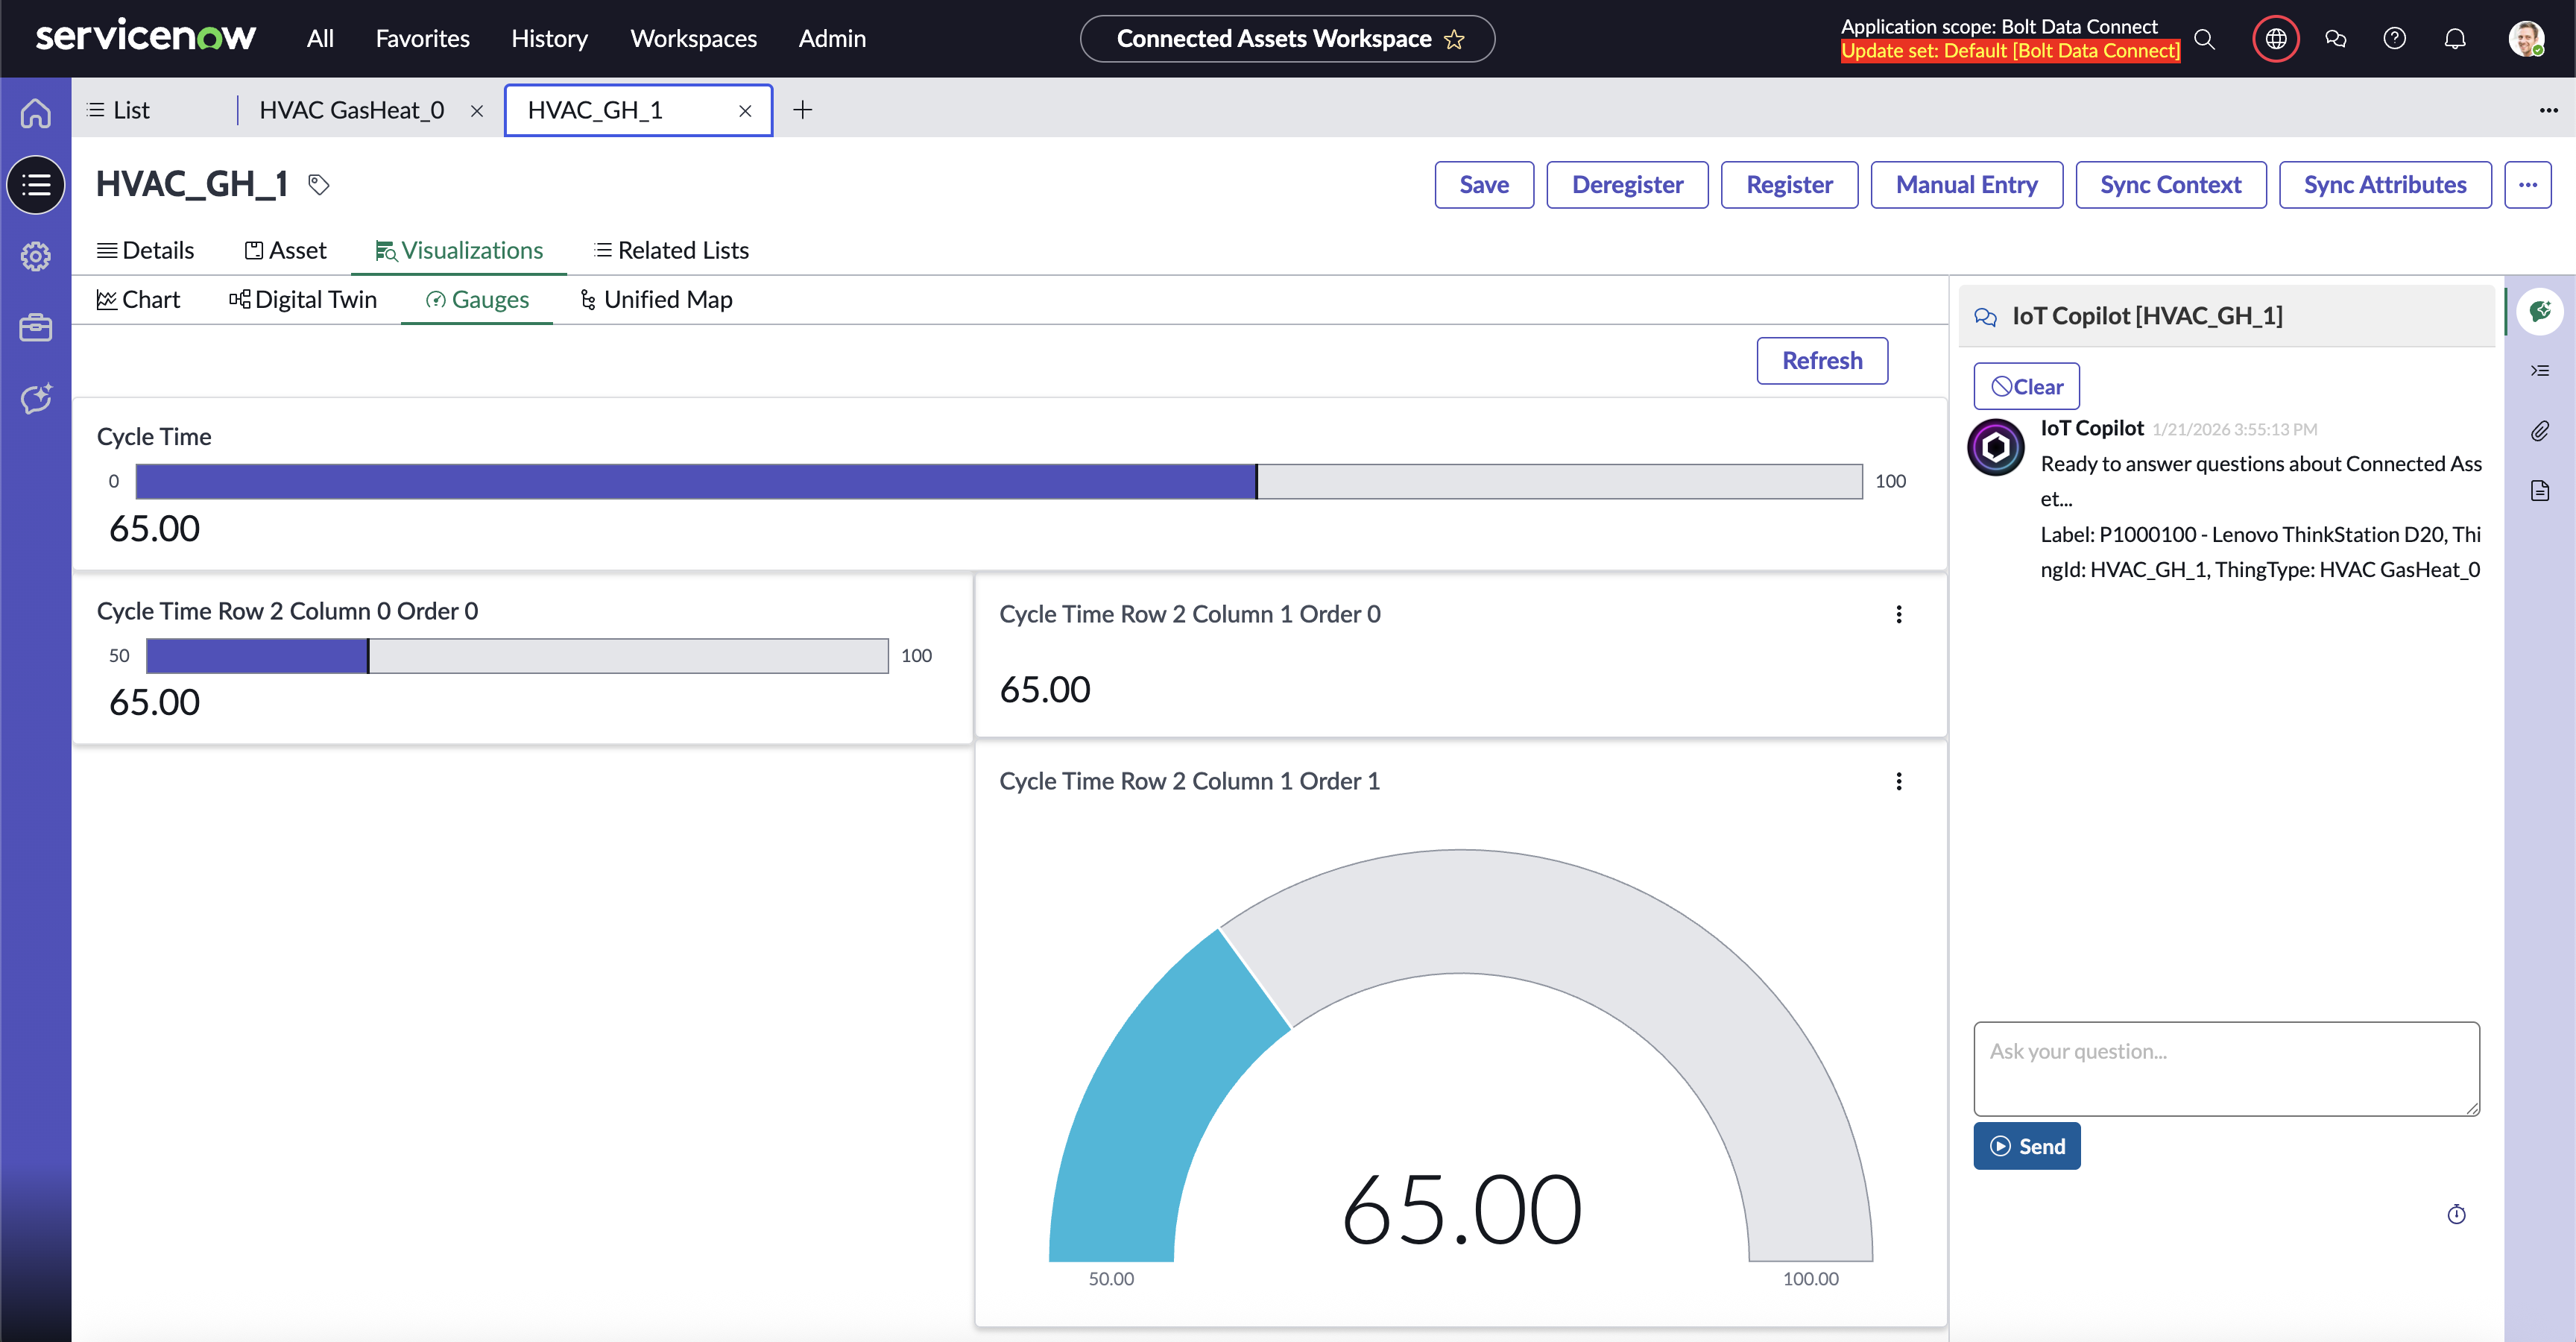This screenshot has width=2576, height=1342.
Task: Open the IoT Copilot panel icon on right rail
Action: point(2540,312)
